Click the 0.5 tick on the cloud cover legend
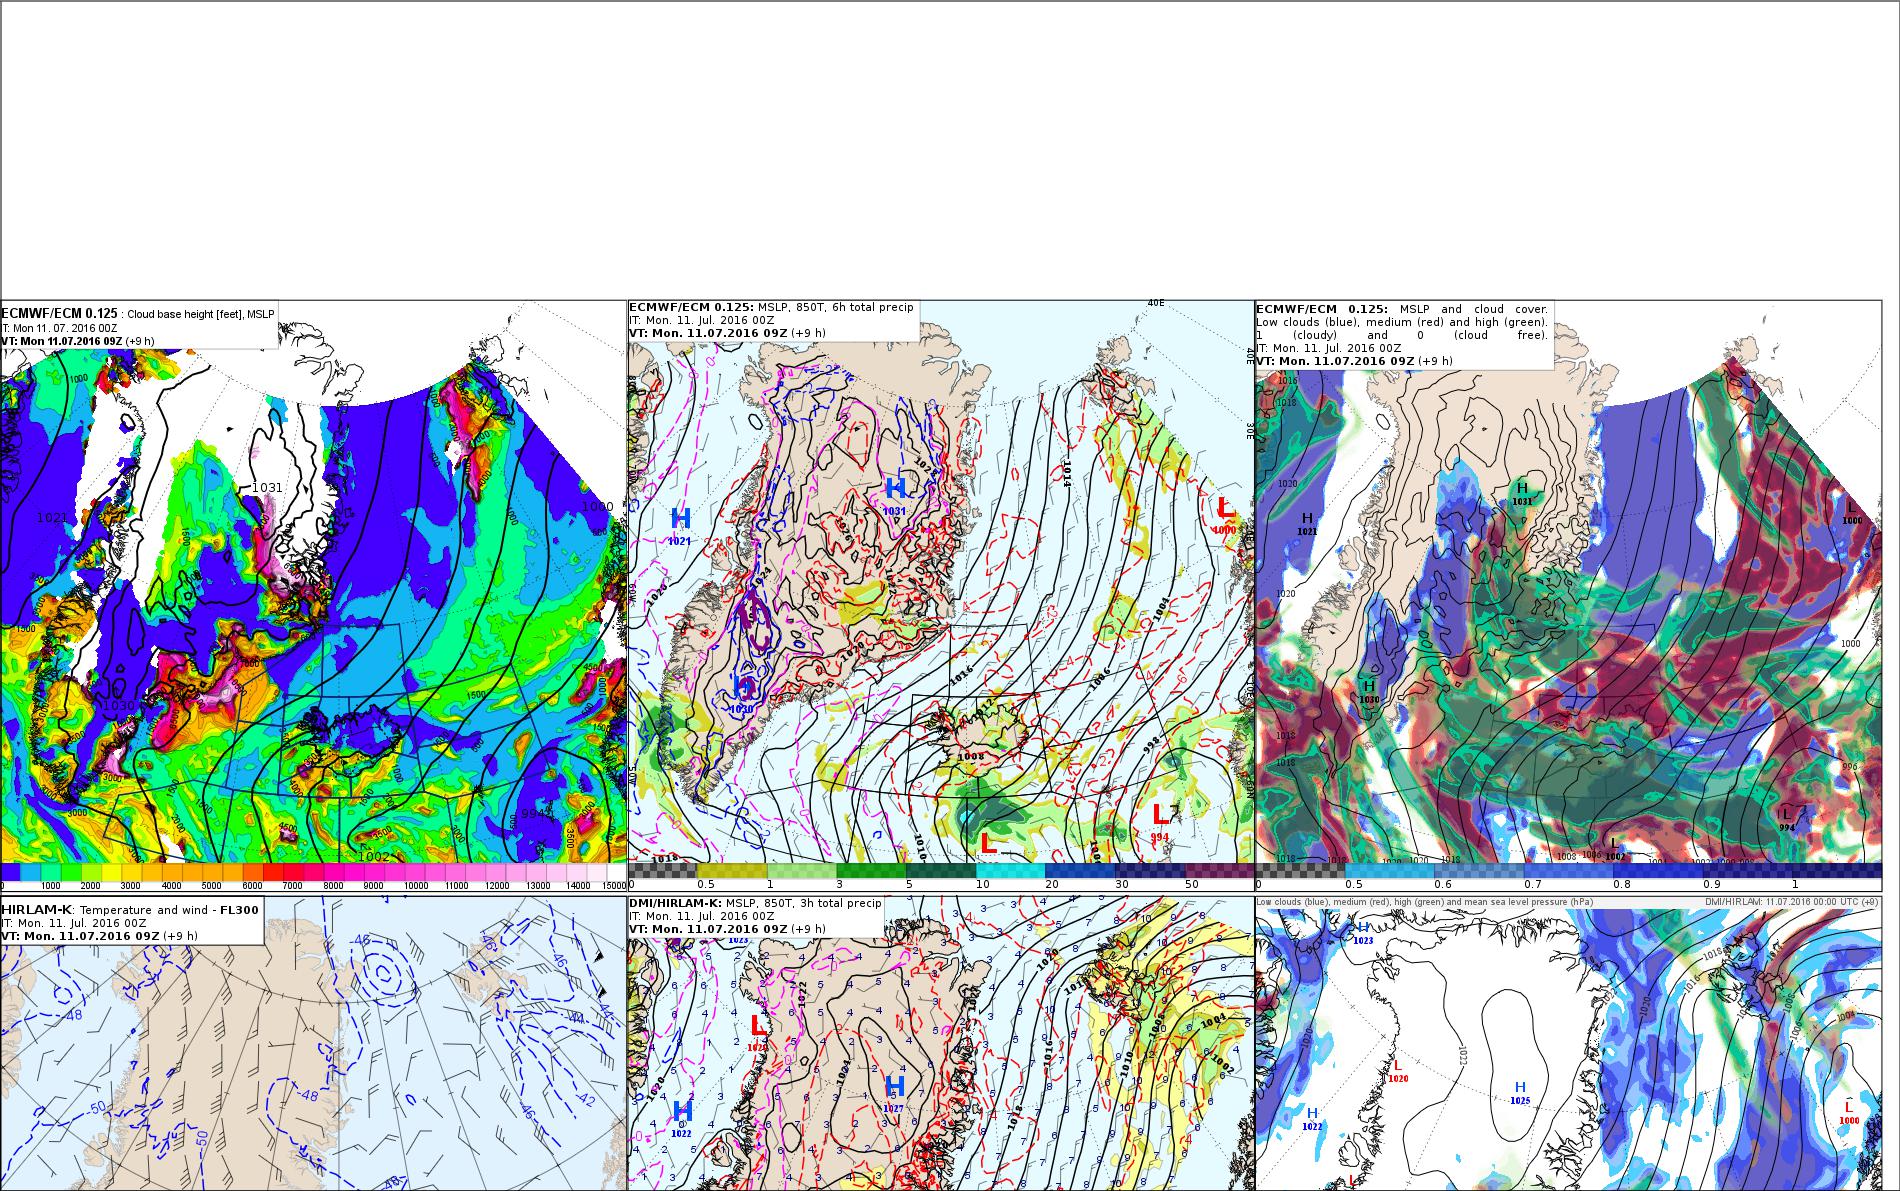Viewport: 1900px width, 1191px height. (1353, 885)
